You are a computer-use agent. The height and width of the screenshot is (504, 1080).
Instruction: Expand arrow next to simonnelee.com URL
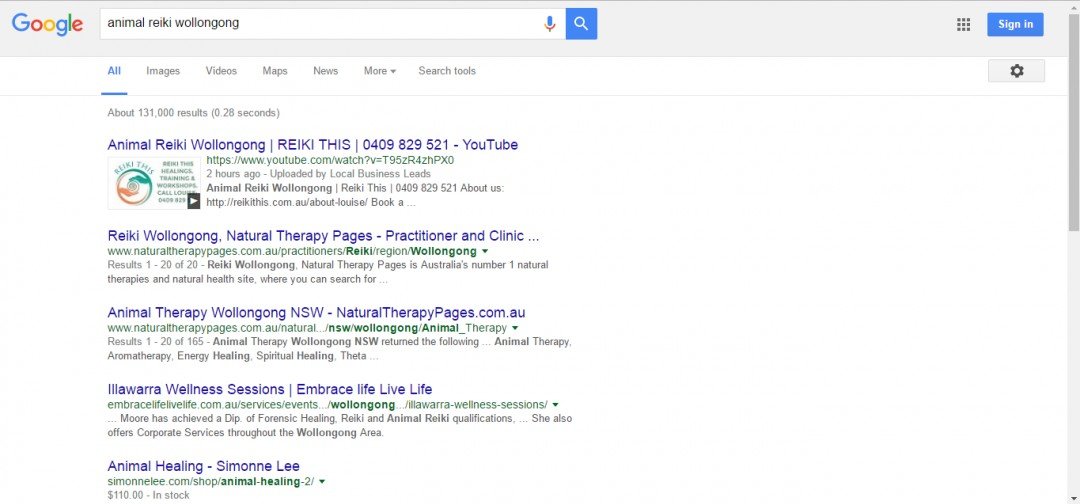pyautogui.click(x=322, y=482)
